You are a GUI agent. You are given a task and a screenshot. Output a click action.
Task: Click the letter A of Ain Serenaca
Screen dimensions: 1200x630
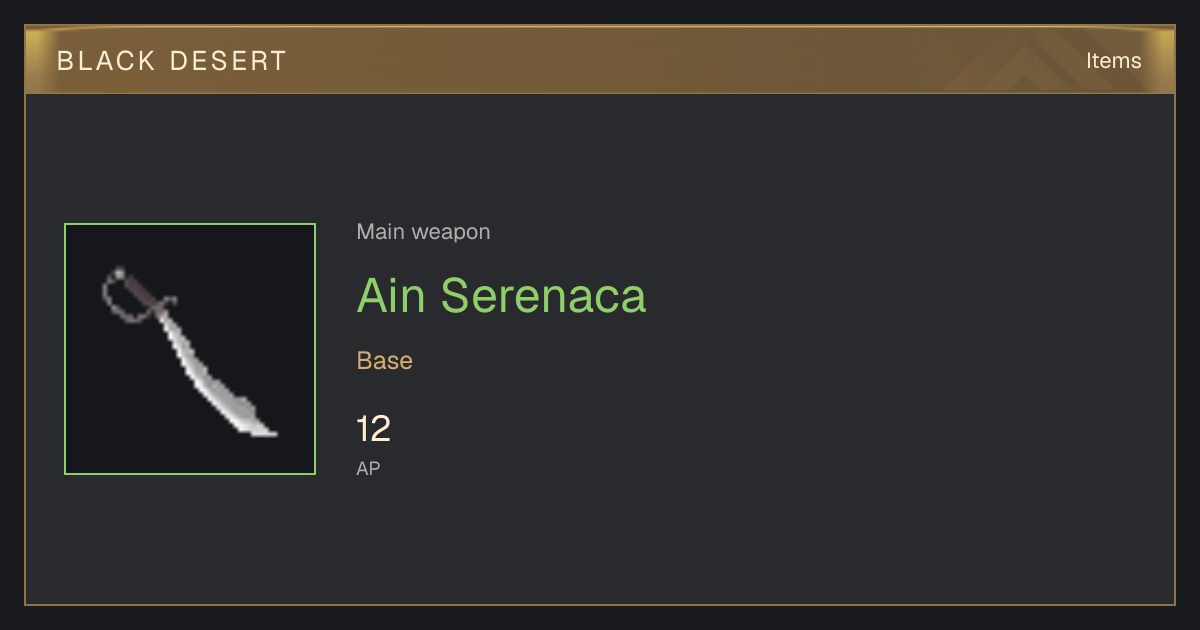374,296
